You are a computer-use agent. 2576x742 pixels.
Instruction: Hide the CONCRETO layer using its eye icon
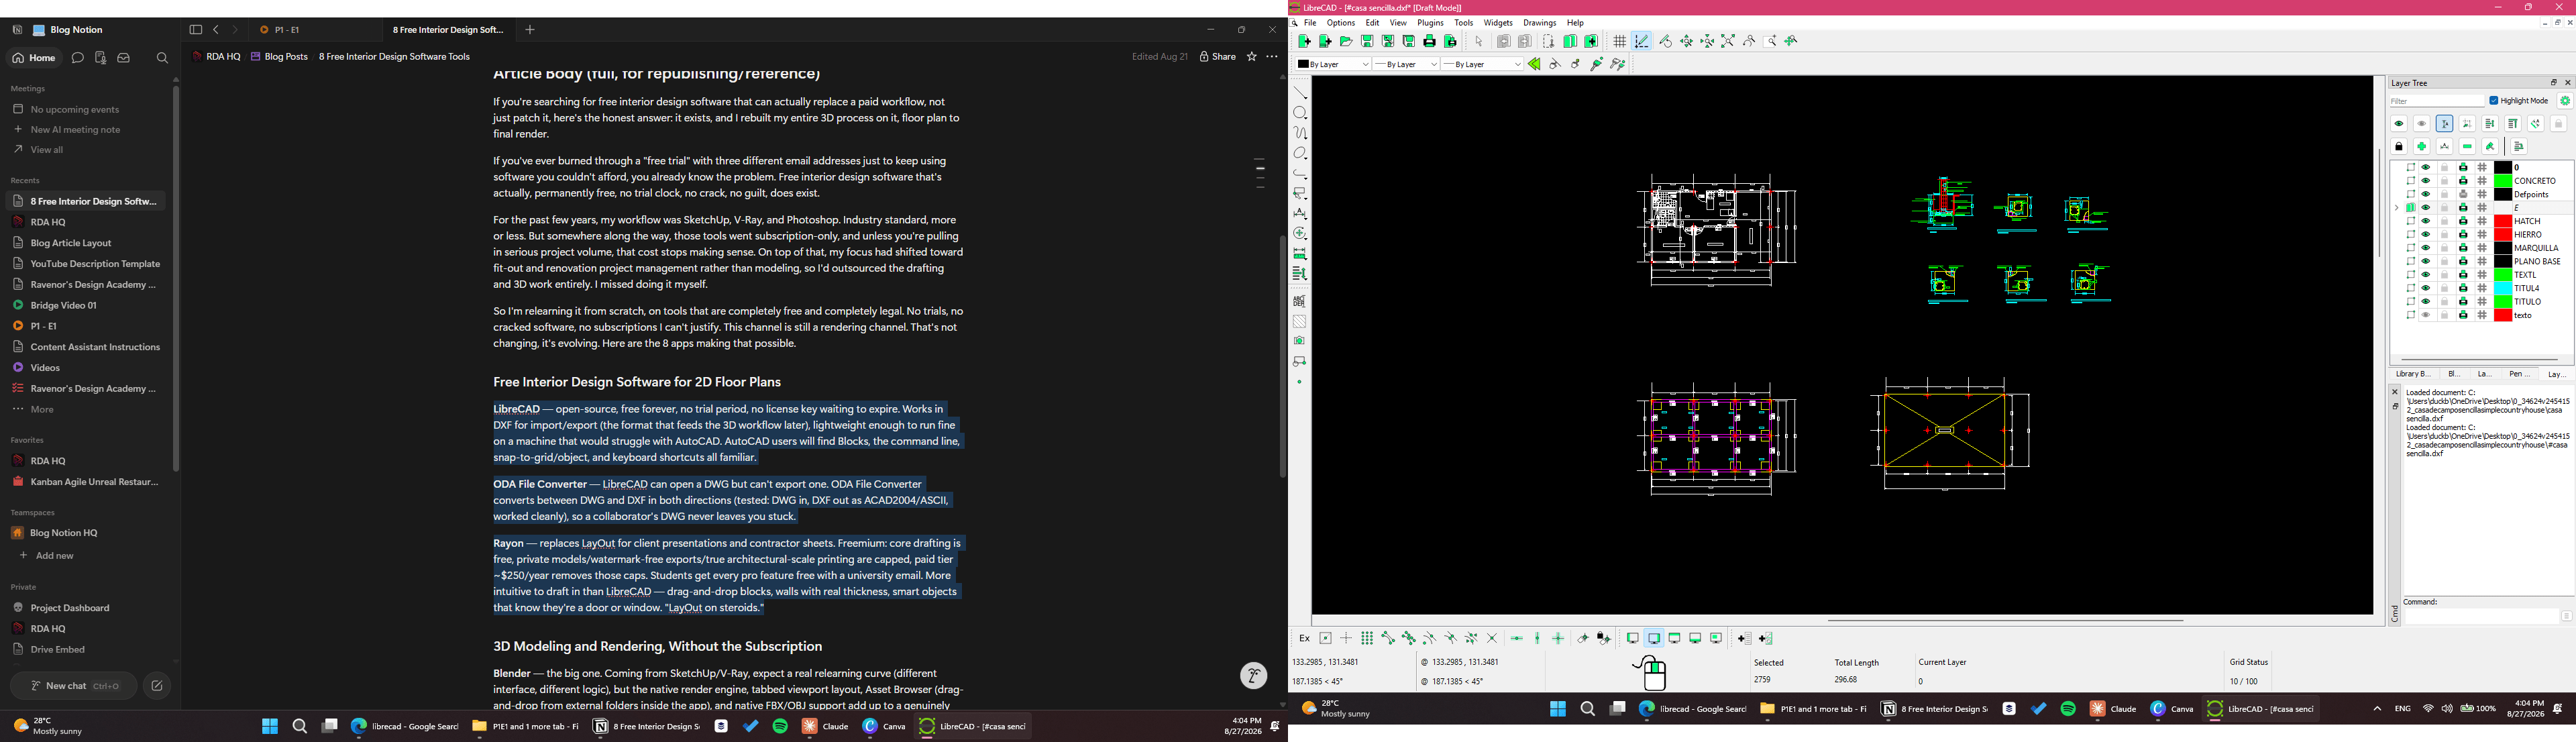2425,181
